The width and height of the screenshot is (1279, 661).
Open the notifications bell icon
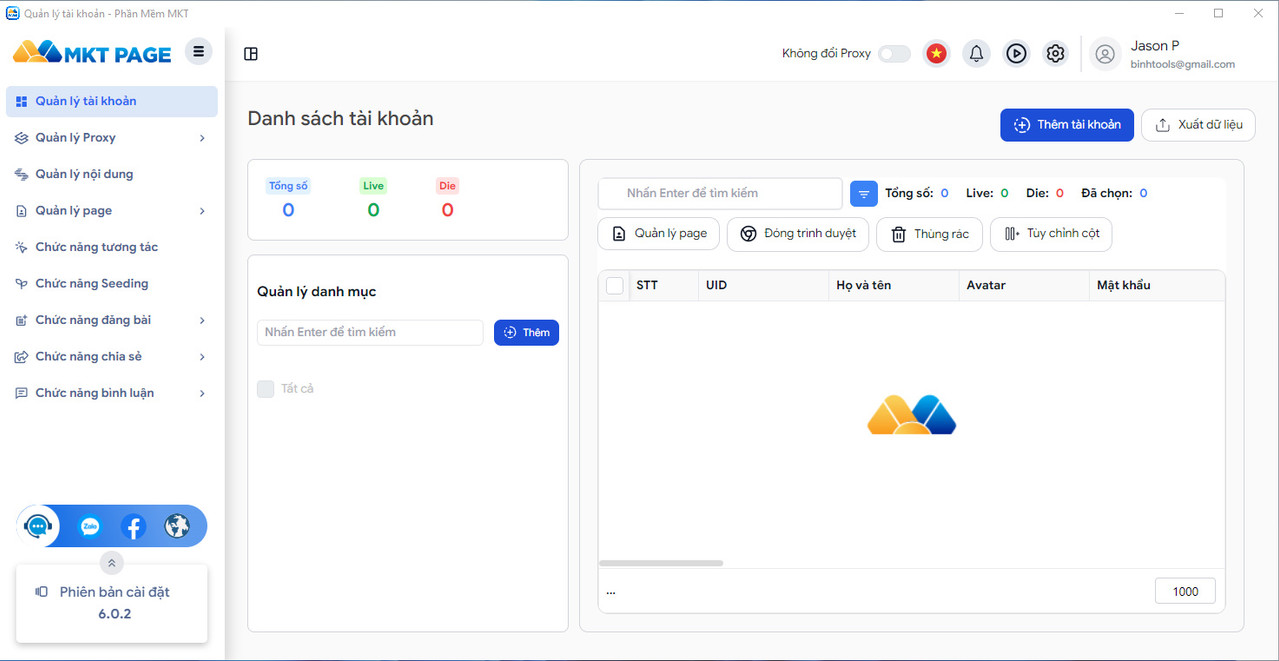pyautogui.click(x=977, y=54)
